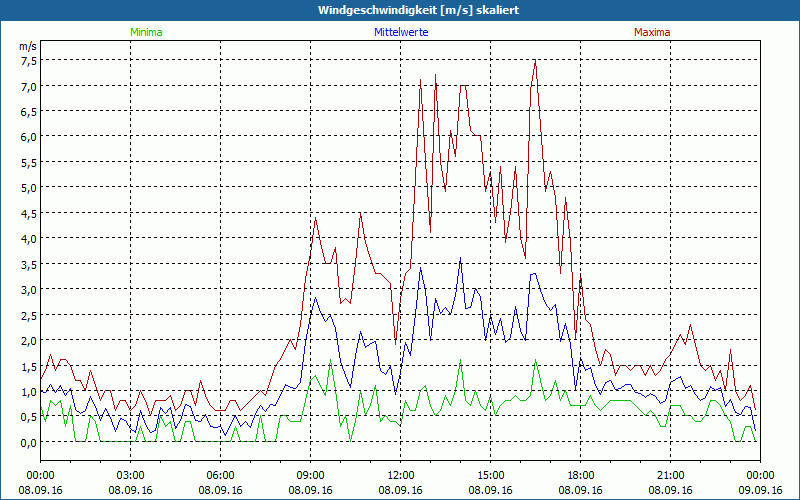Click the 4,0 y-axis label
The height and width of the screenshot is (500, 800).
click(29, 239)
